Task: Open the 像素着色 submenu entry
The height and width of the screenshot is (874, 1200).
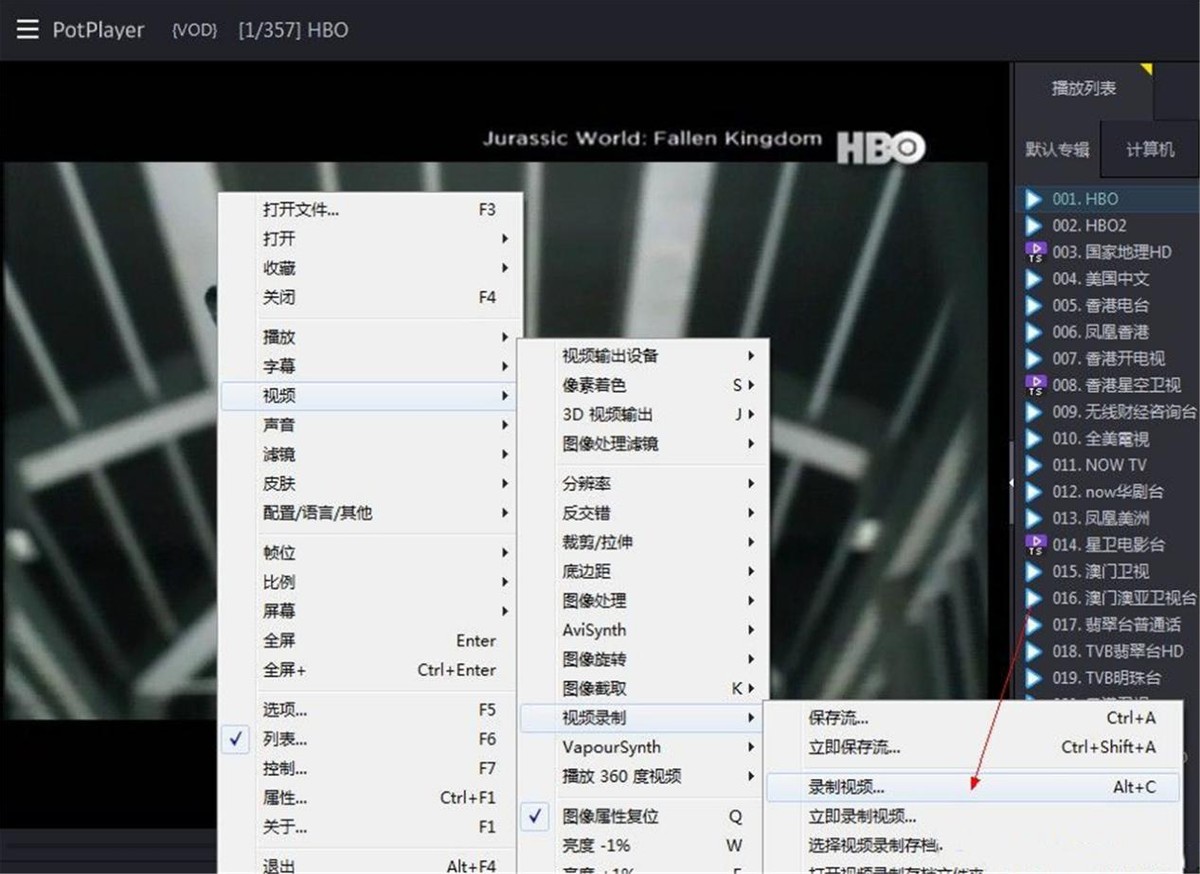Action: (x=644, y=385)
